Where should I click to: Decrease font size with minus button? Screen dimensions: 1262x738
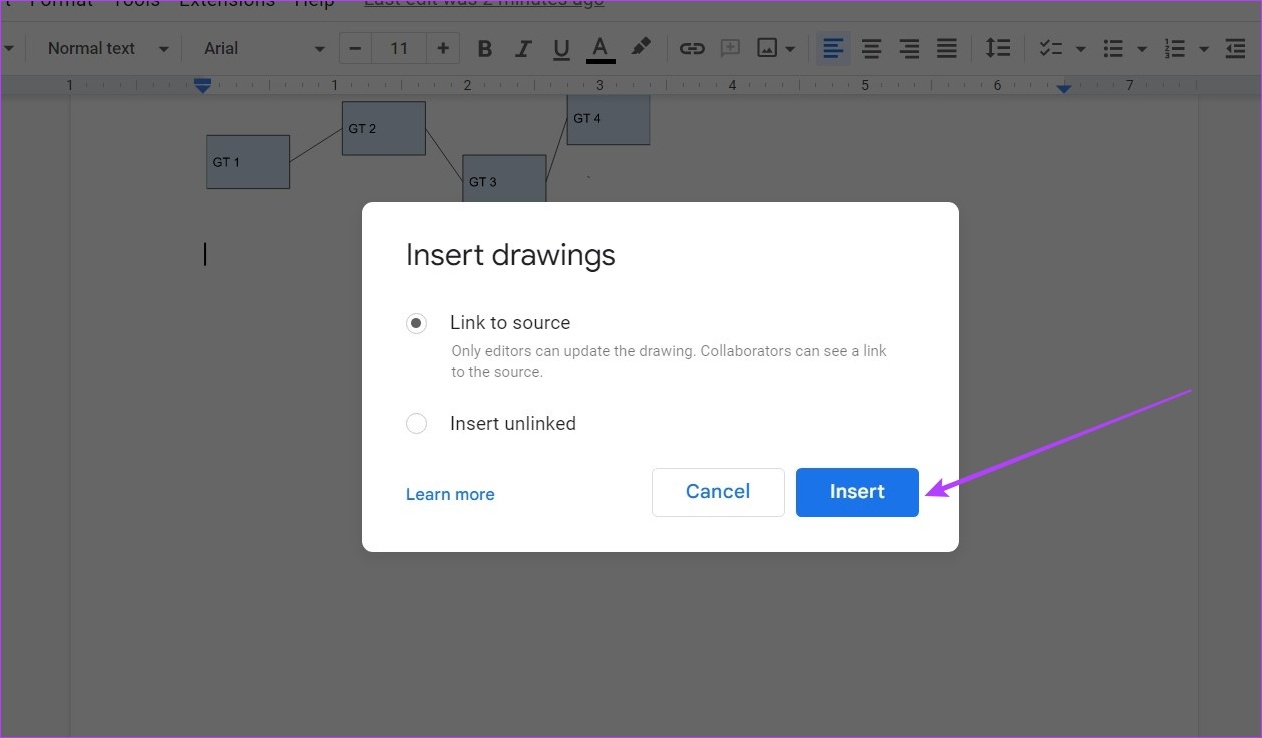click(x=355, y=48)
